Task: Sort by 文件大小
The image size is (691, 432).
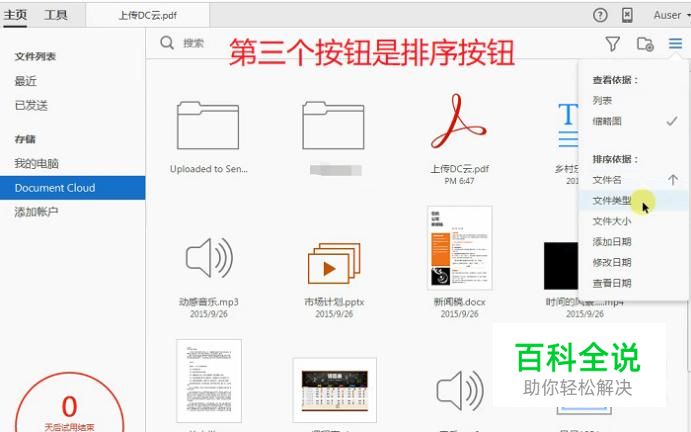Action: click(x=612, y=221)
